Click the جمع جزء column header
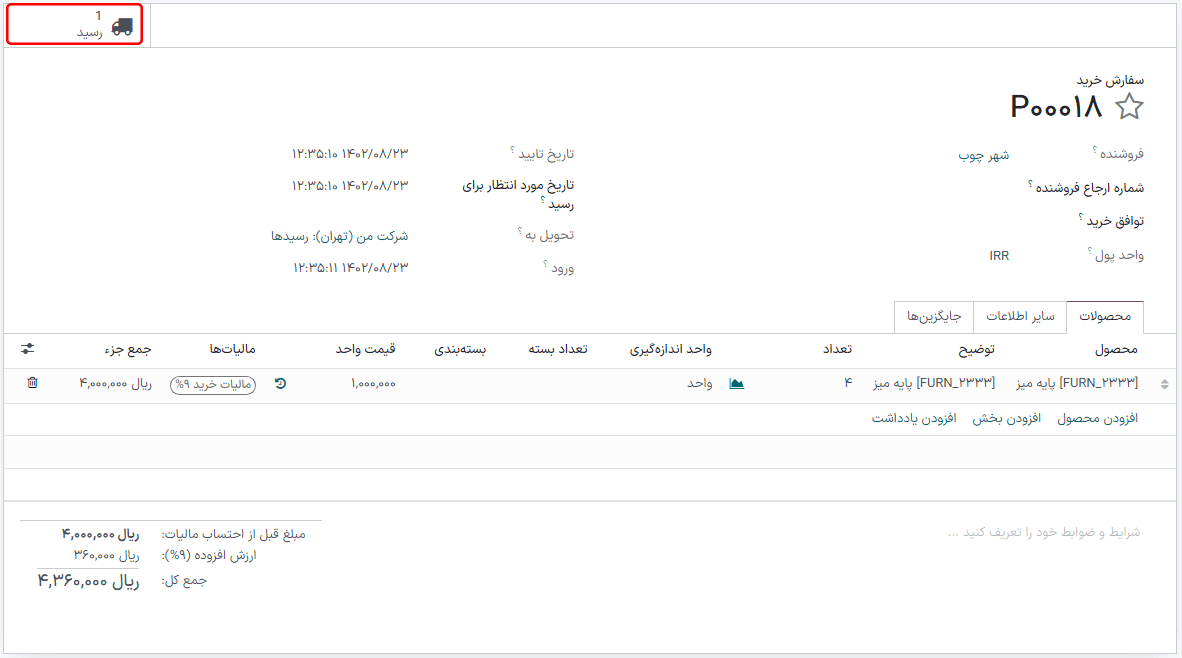1182x658 pixels. click(127, 349)
